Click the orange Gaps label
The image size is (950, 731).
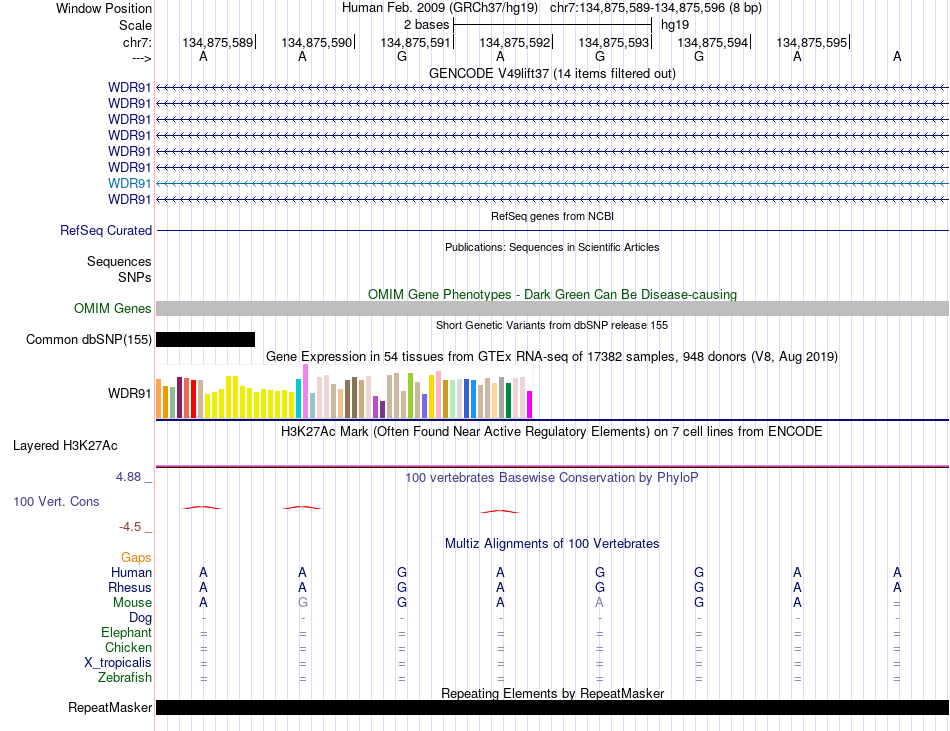pyautogui.click(x=136, y=557)
